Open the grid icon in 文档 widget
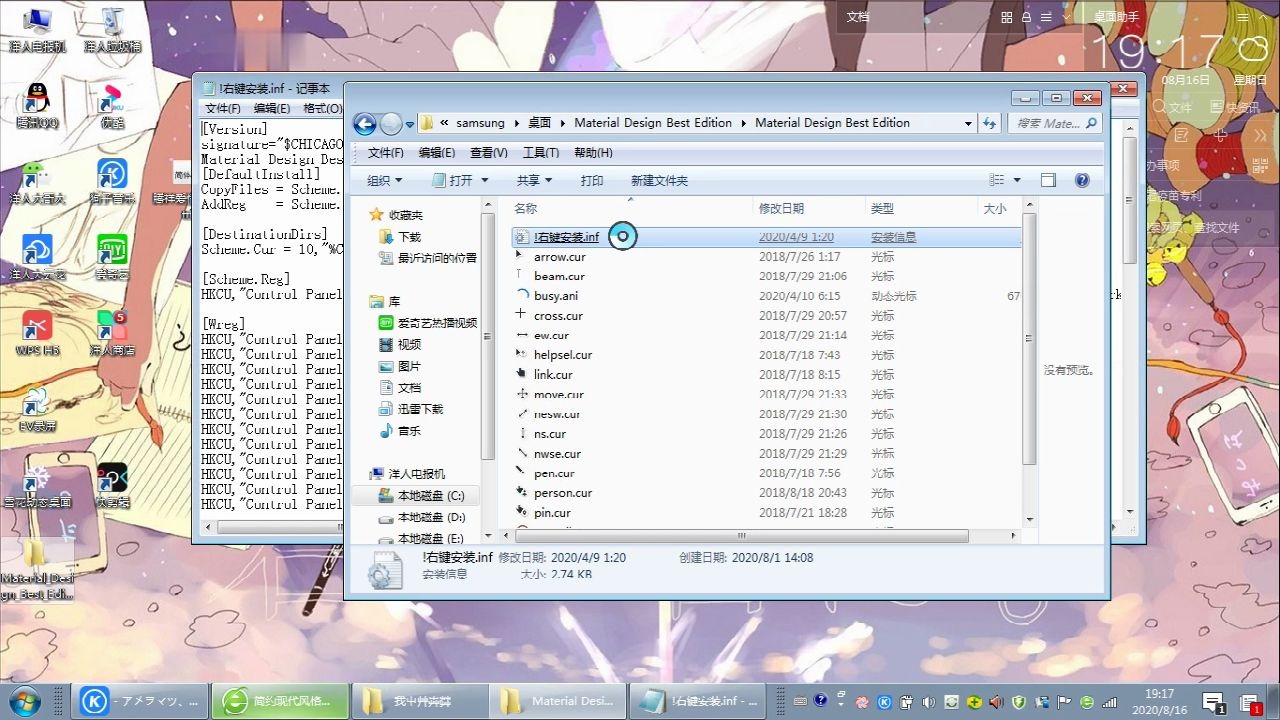Viewport: 1280px width, 720px height. click(1007, 17)
